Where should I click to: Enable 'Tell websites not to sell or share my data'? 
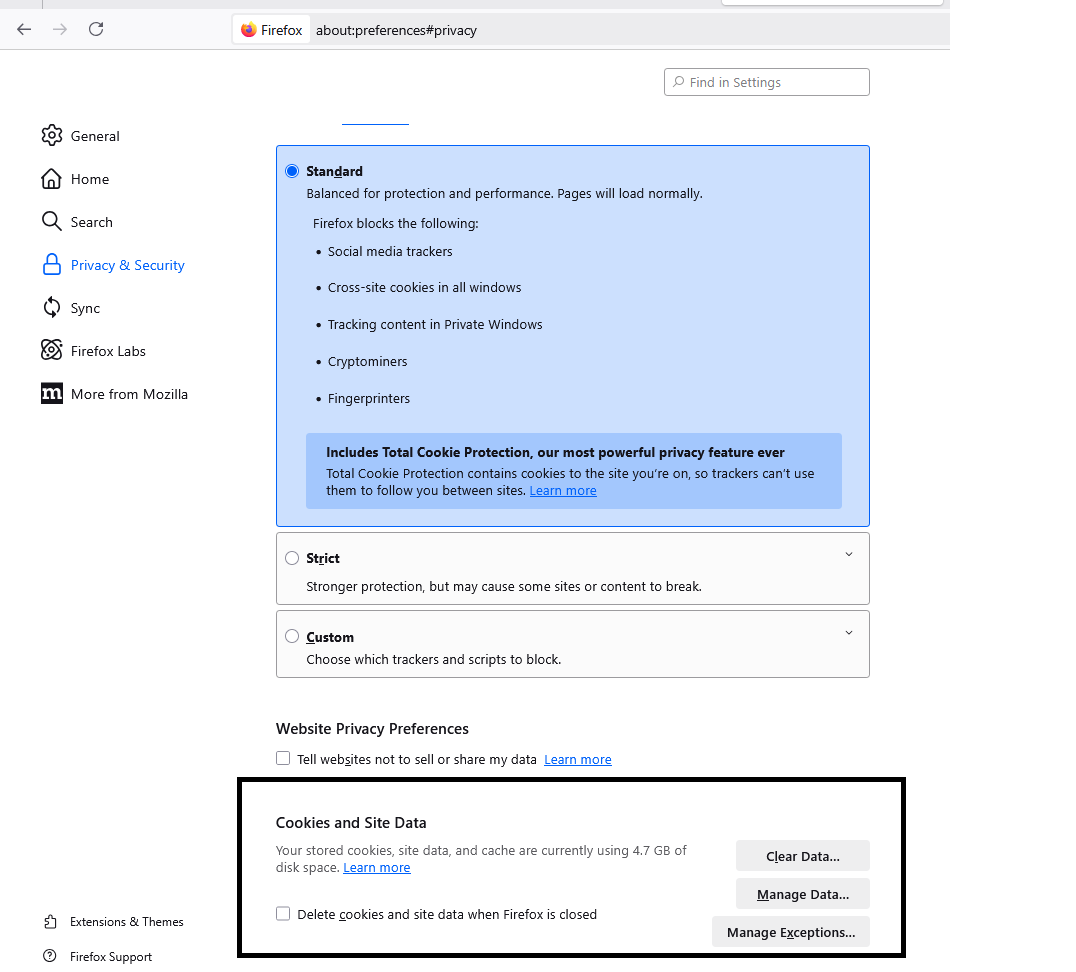point(283,758)
